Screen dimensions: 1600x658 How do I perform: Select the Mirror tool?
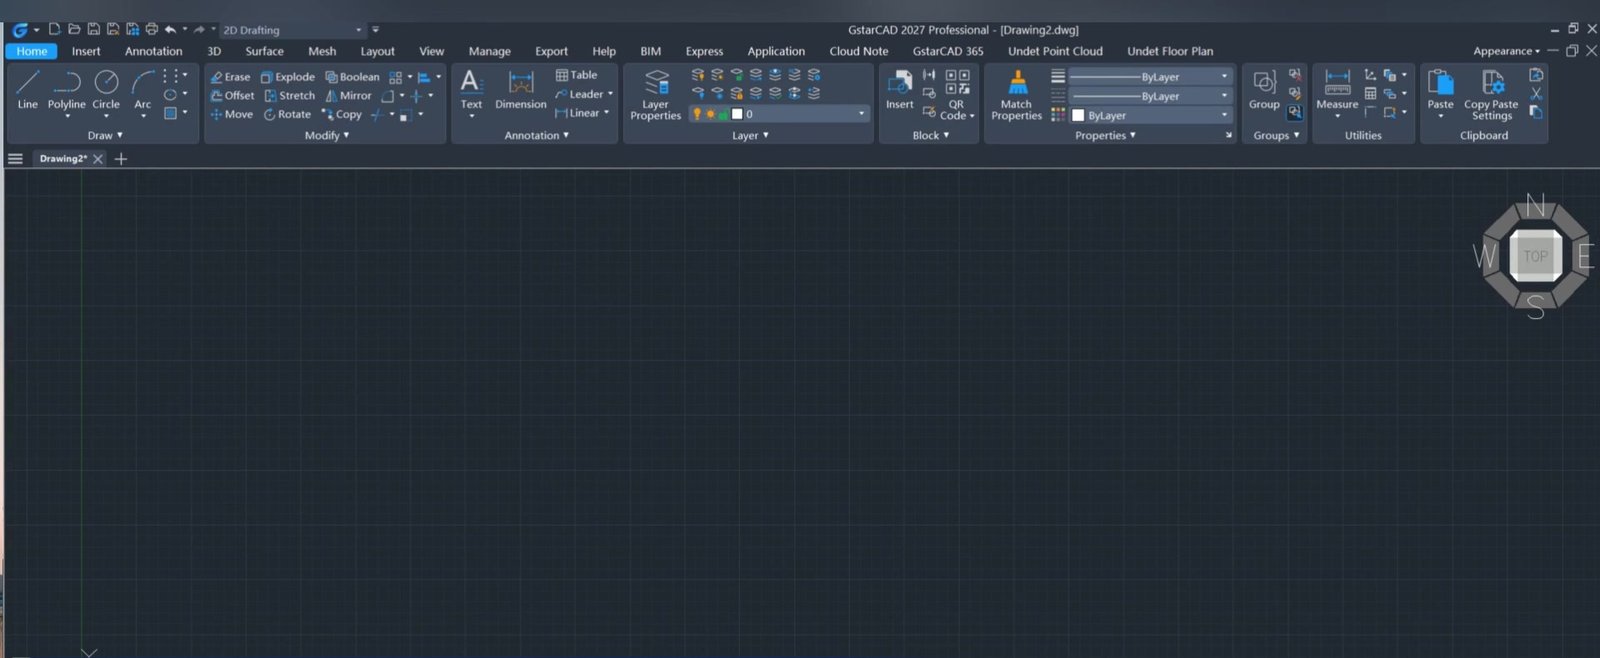click(348, 96)
